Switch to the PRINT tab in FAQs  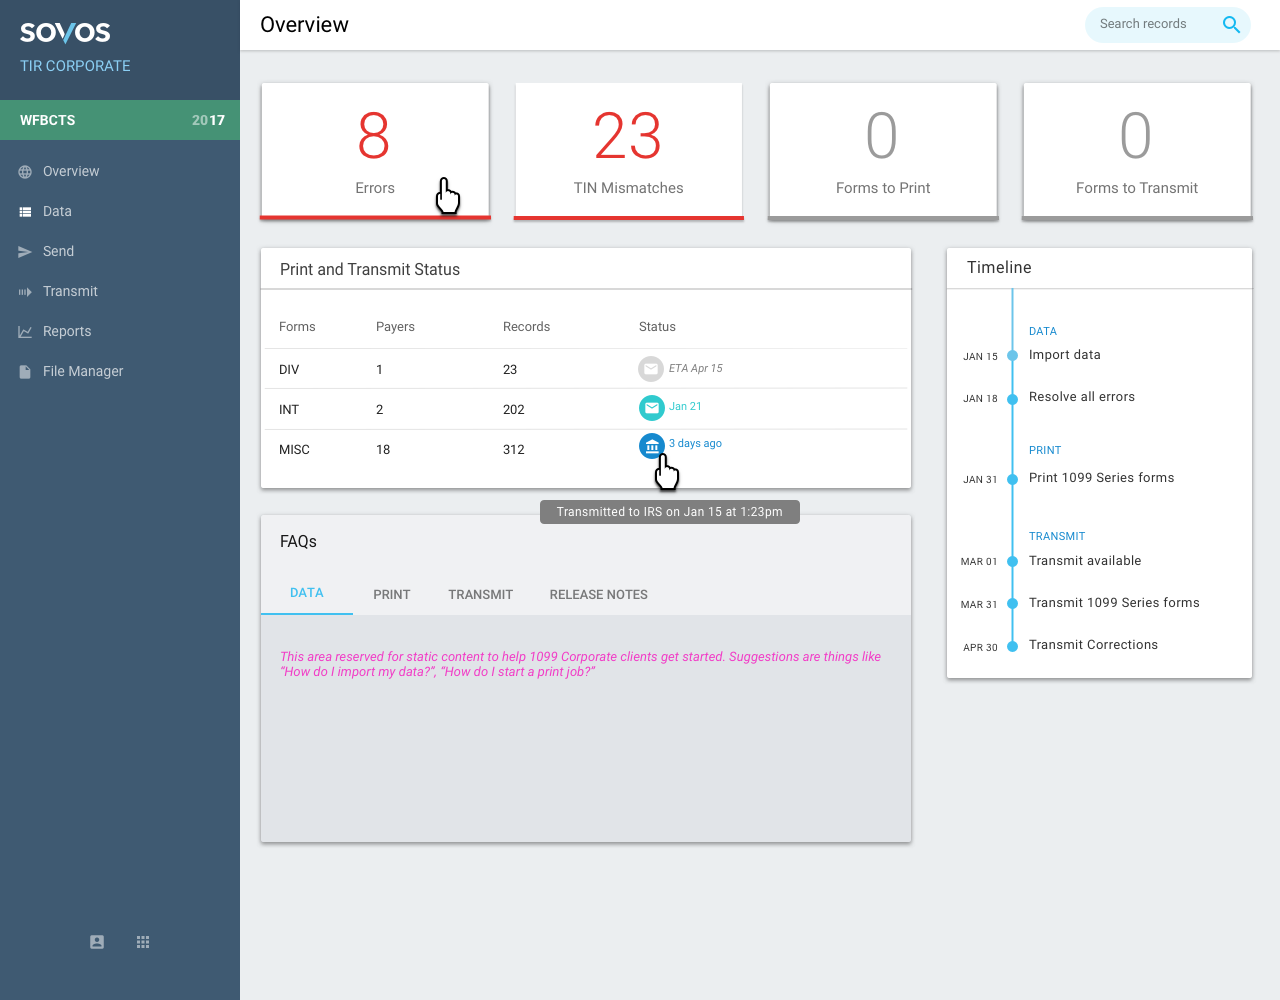(392, 594)
